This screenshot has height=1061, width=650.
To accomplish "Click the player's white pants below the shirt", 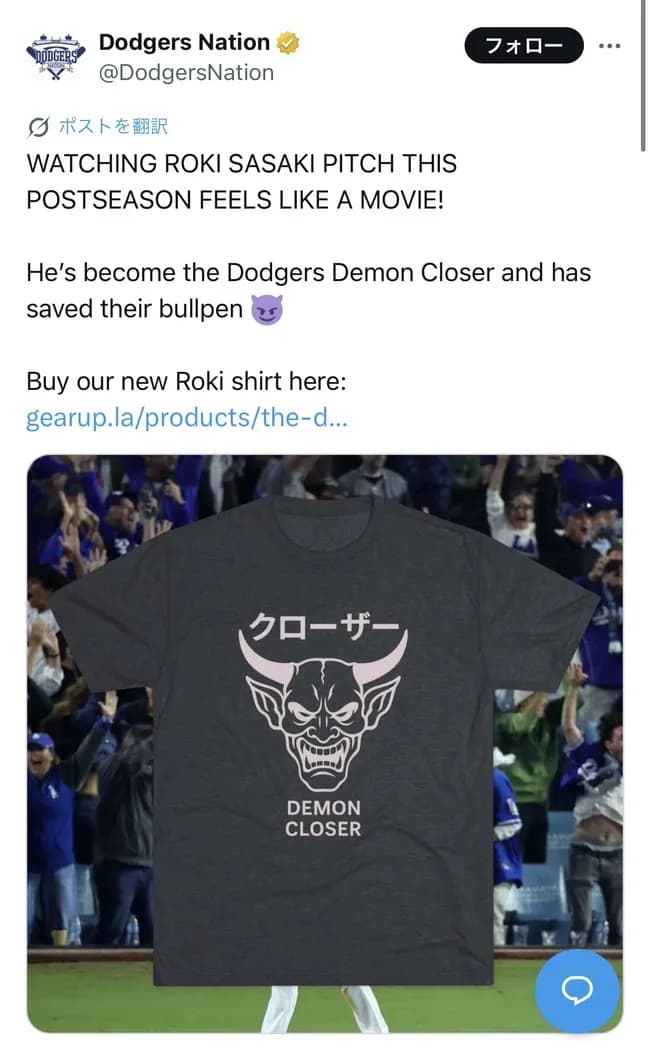I will point(323,1008).
